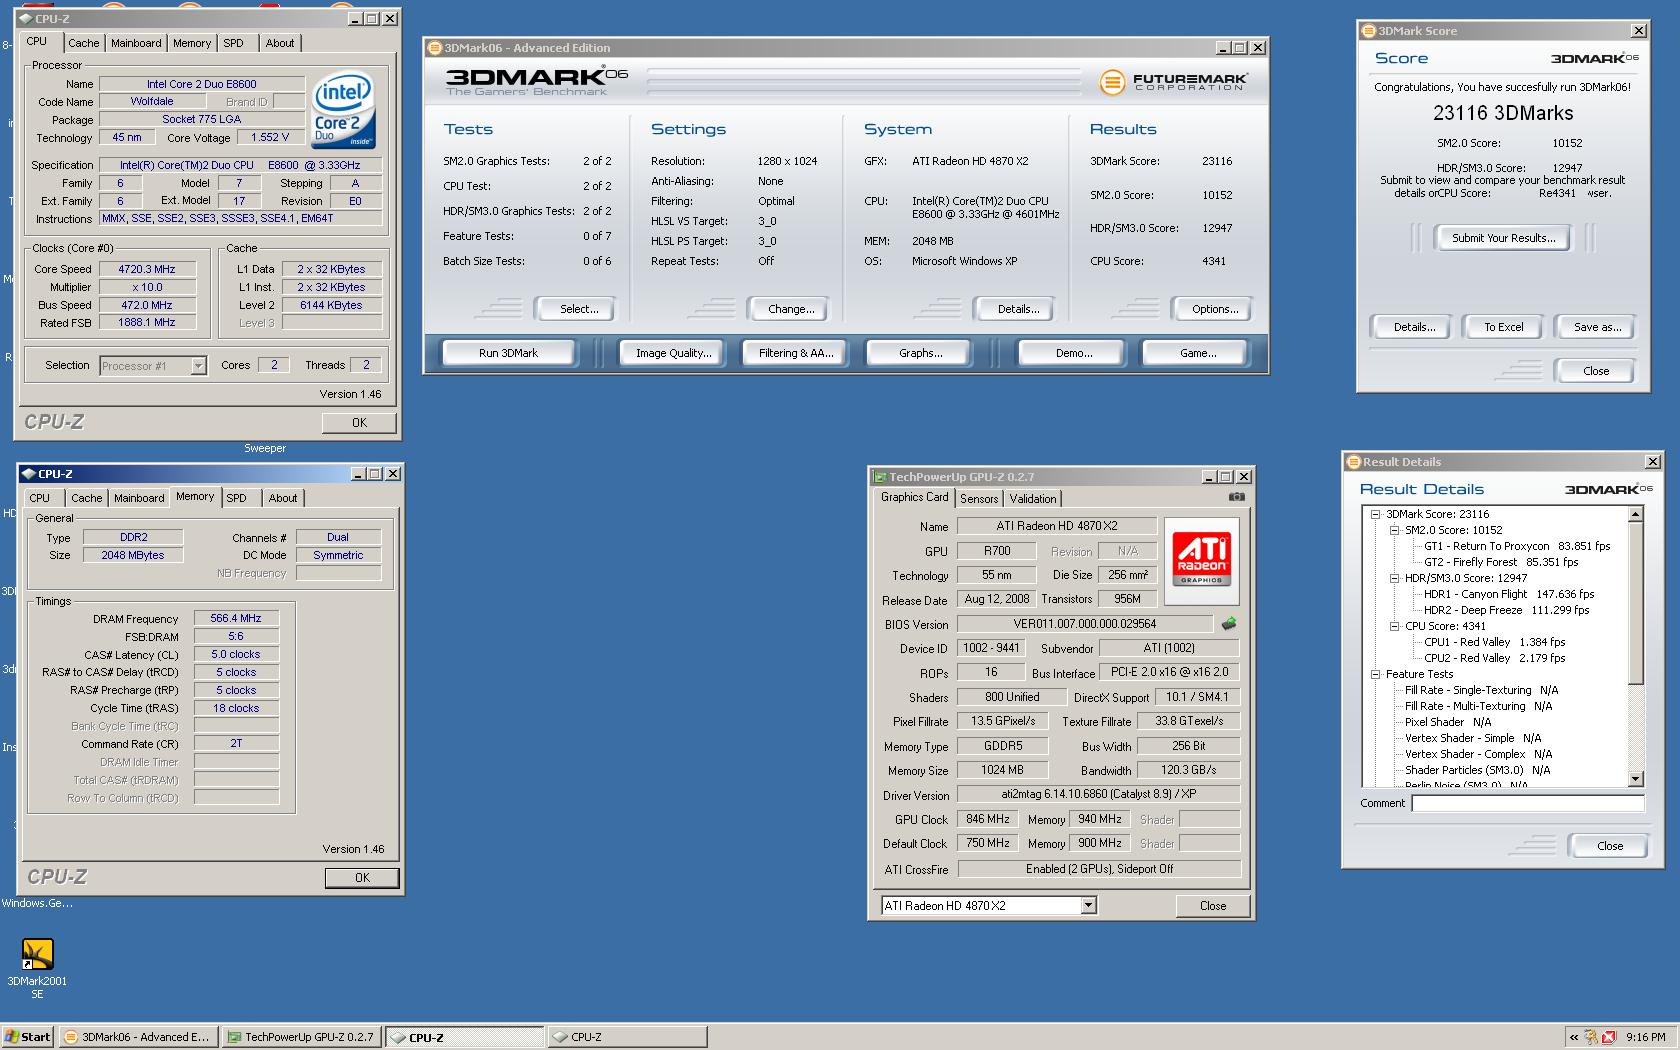Click Save as in the 3DMark Score window
The image size is (1680, 1050).
click(1597, 327)
